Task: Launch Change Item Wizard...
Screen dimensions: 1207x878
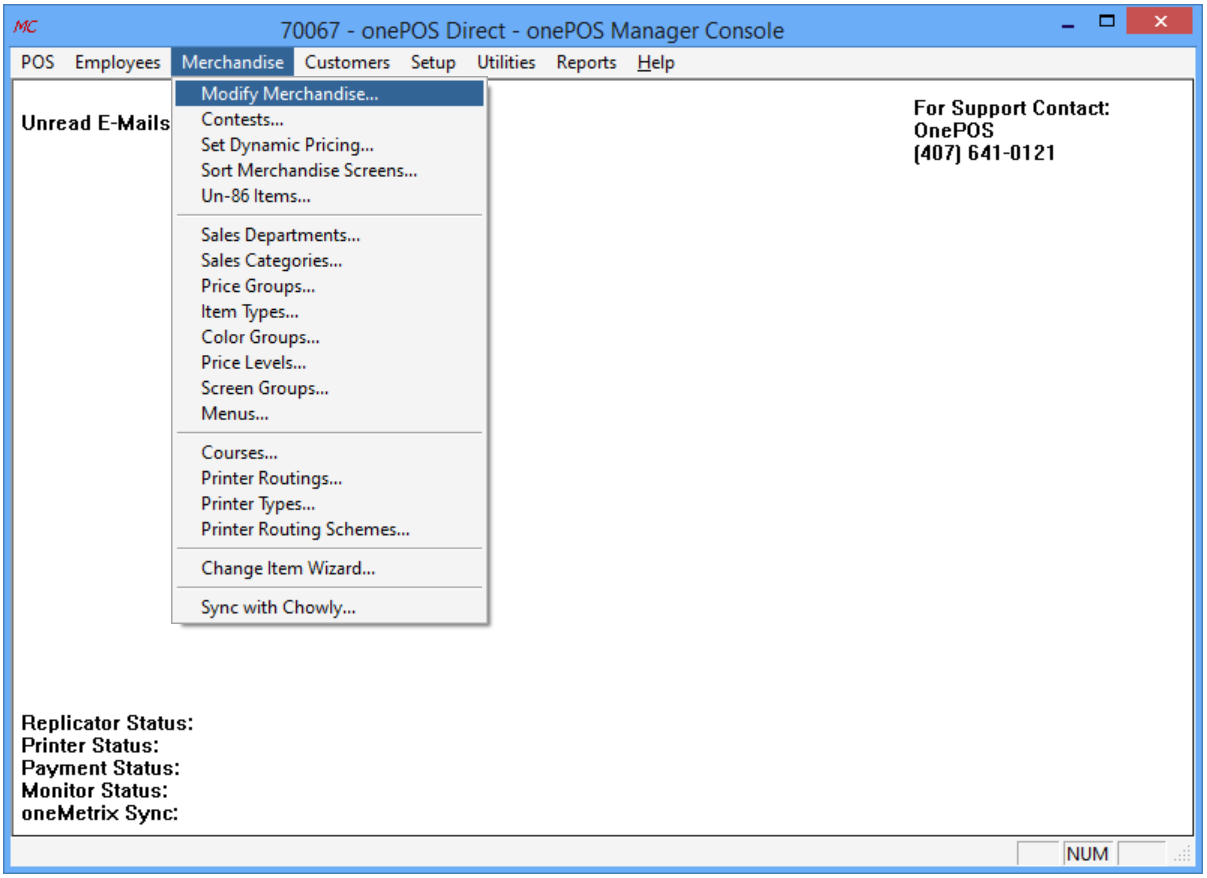Action: click(329, 568)
